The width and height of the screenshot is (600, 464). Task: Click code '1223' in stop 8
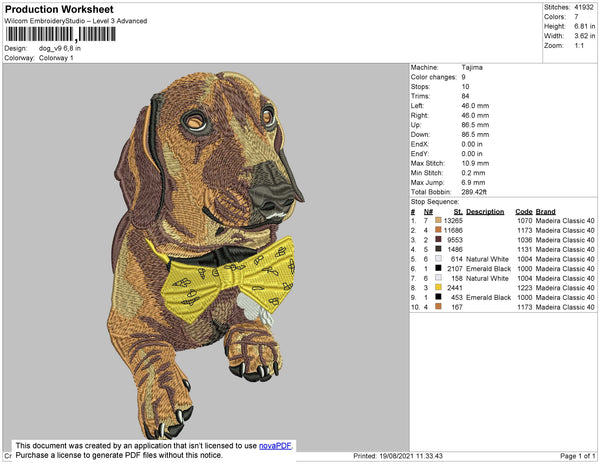coord(525,288)
